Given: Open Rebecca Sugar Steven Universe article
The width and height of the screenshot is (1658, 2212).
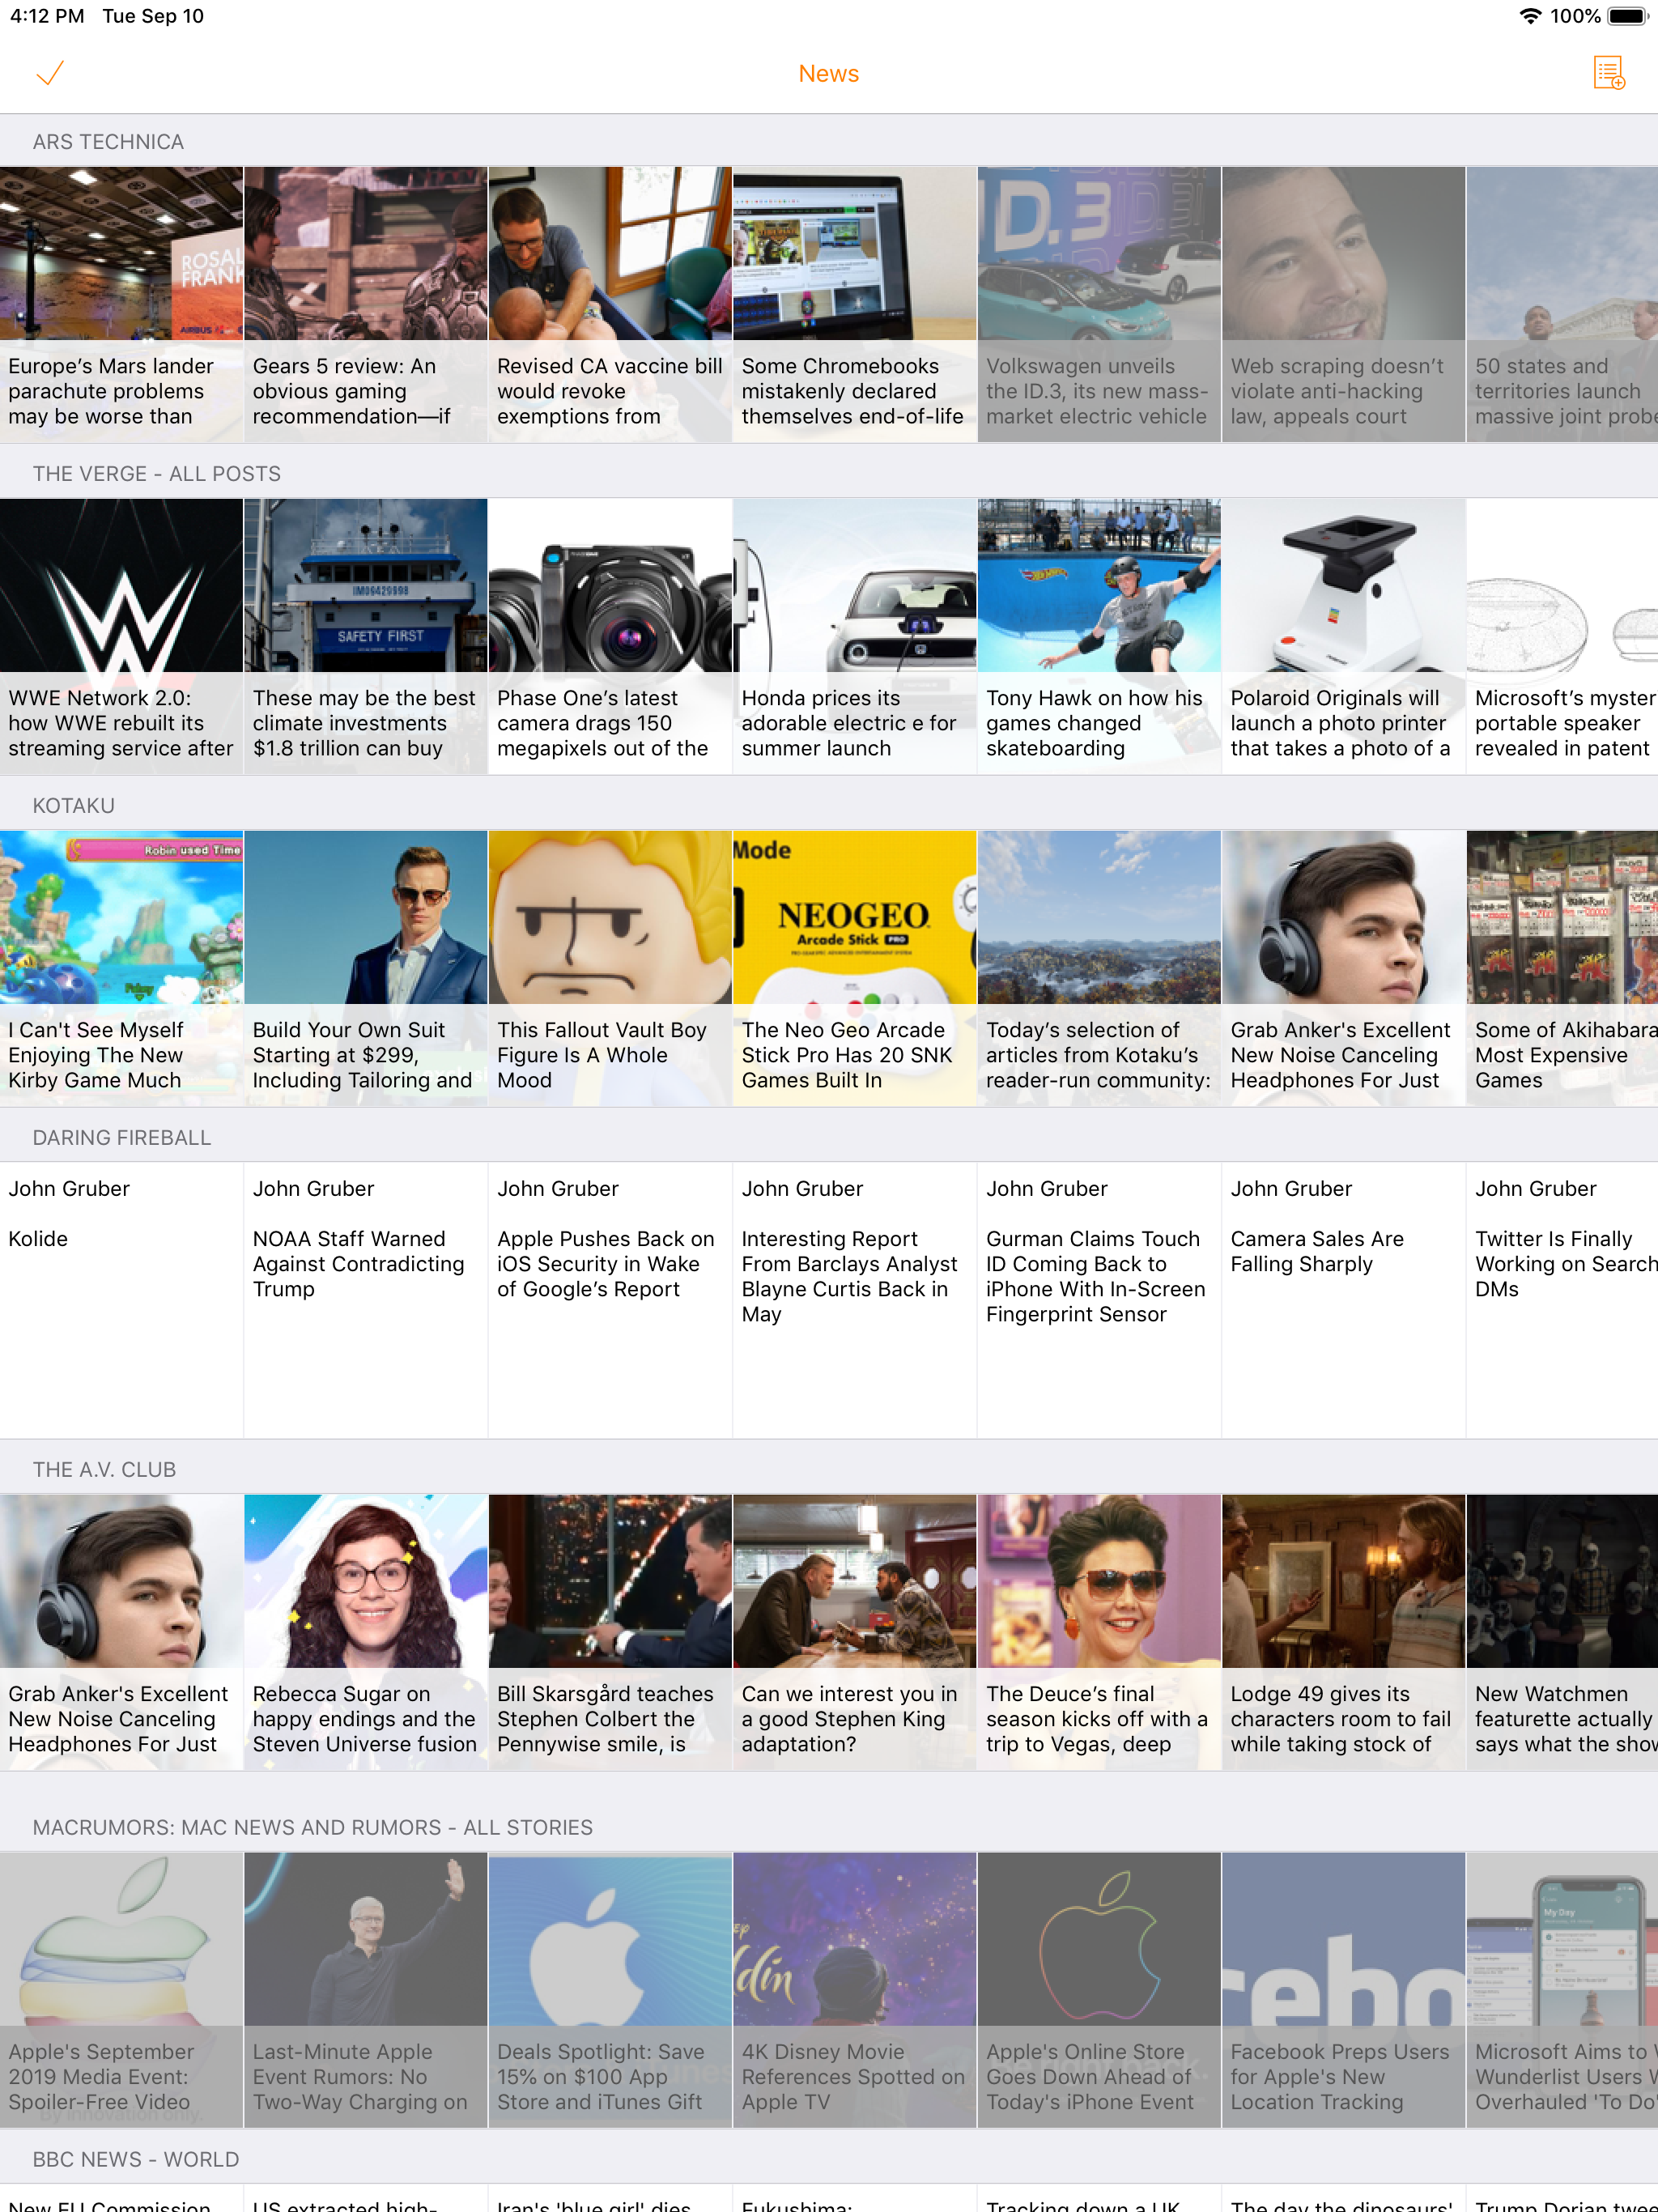Looking at the screenshot, I should (x=365, y=1632).
